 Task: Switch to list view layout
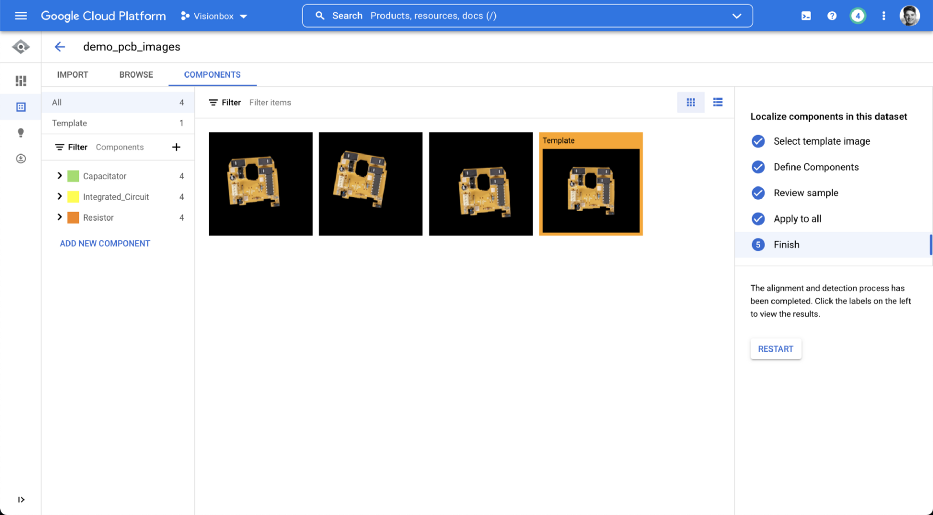point(718,102)
